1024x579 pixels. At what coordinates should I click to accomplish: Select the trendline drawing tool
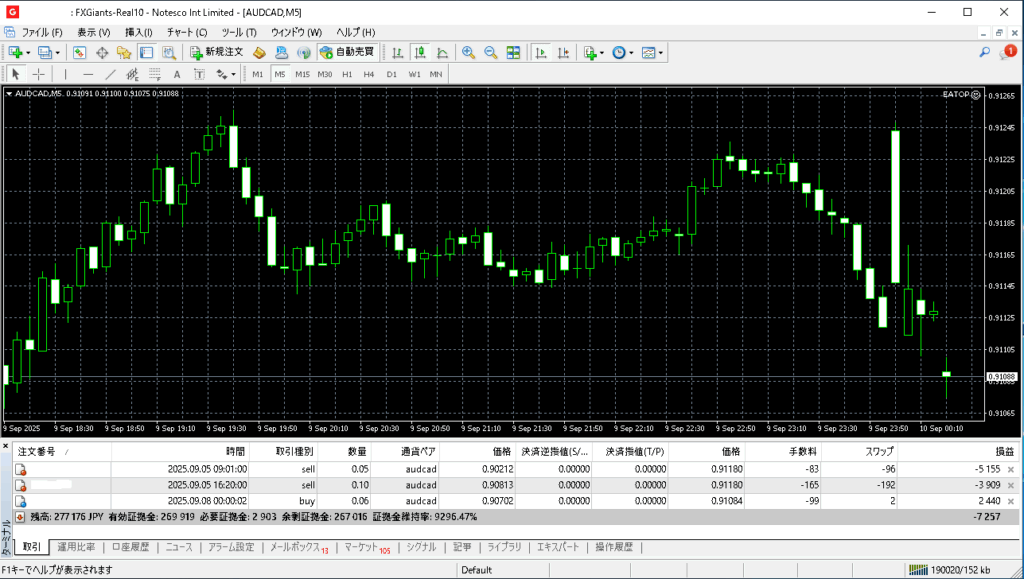pyautogui.click(x=110, y=74)
